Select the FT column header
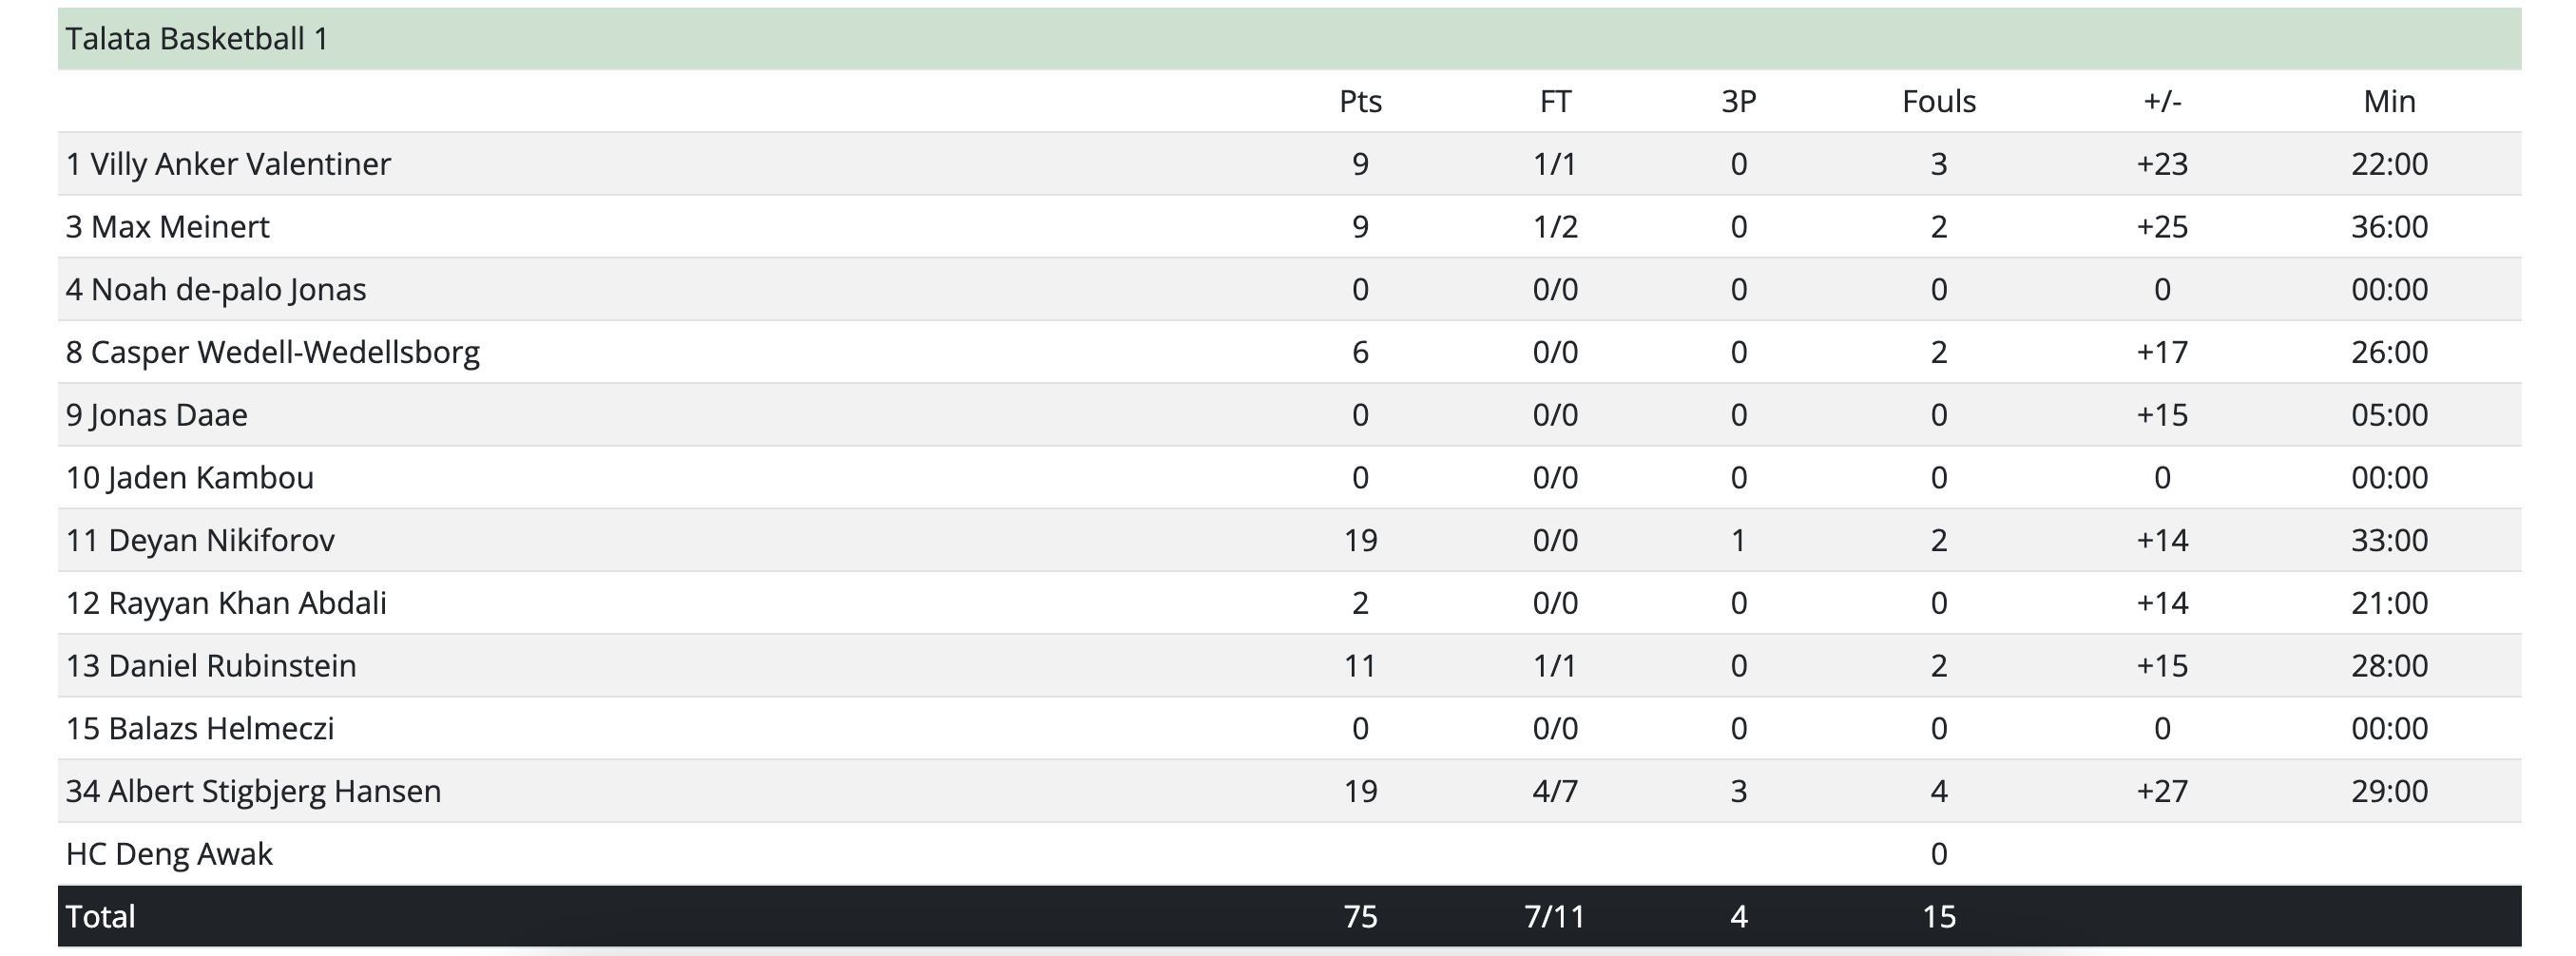This screenshot has width=2576, height=956. pos(1555,101)
